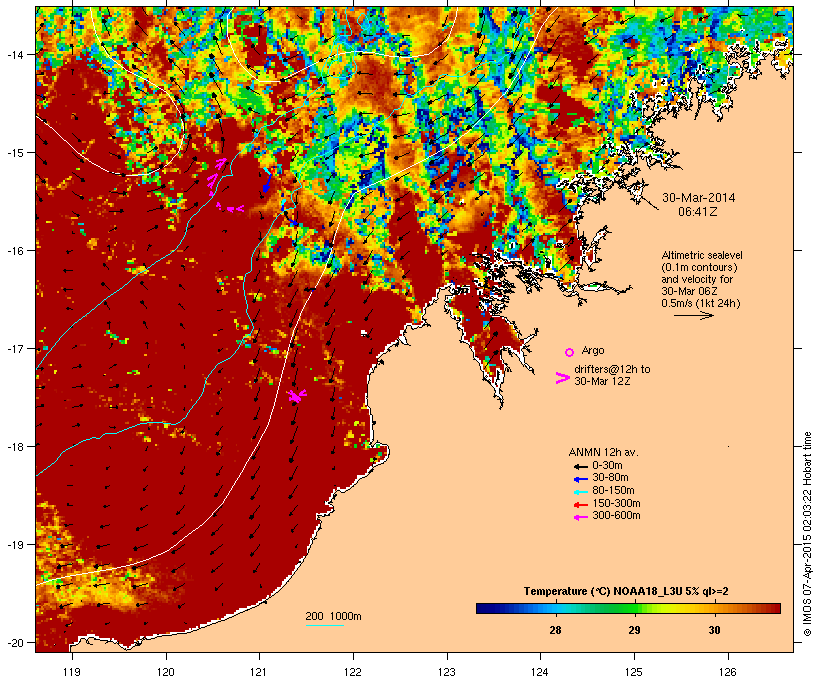Click the -15 latitude axis label
The image size is (820, 680).
pyautogui.click(x=14, y=153)
